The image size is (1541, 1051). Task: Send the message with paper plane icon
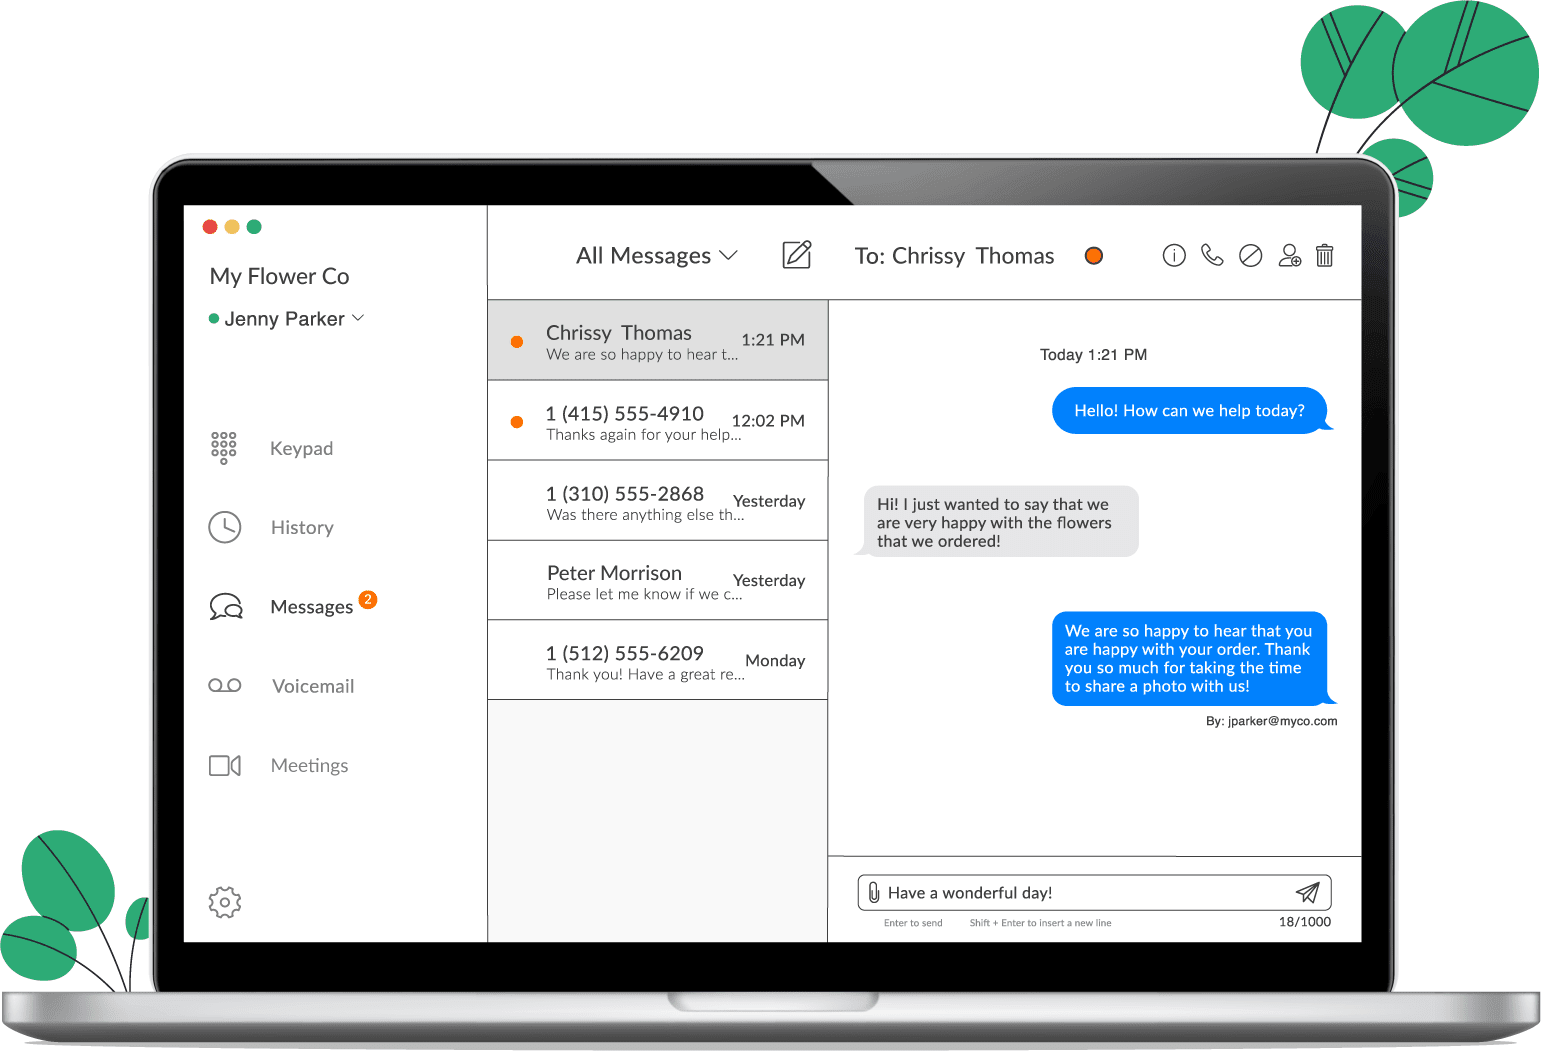tap(1307, 893)
